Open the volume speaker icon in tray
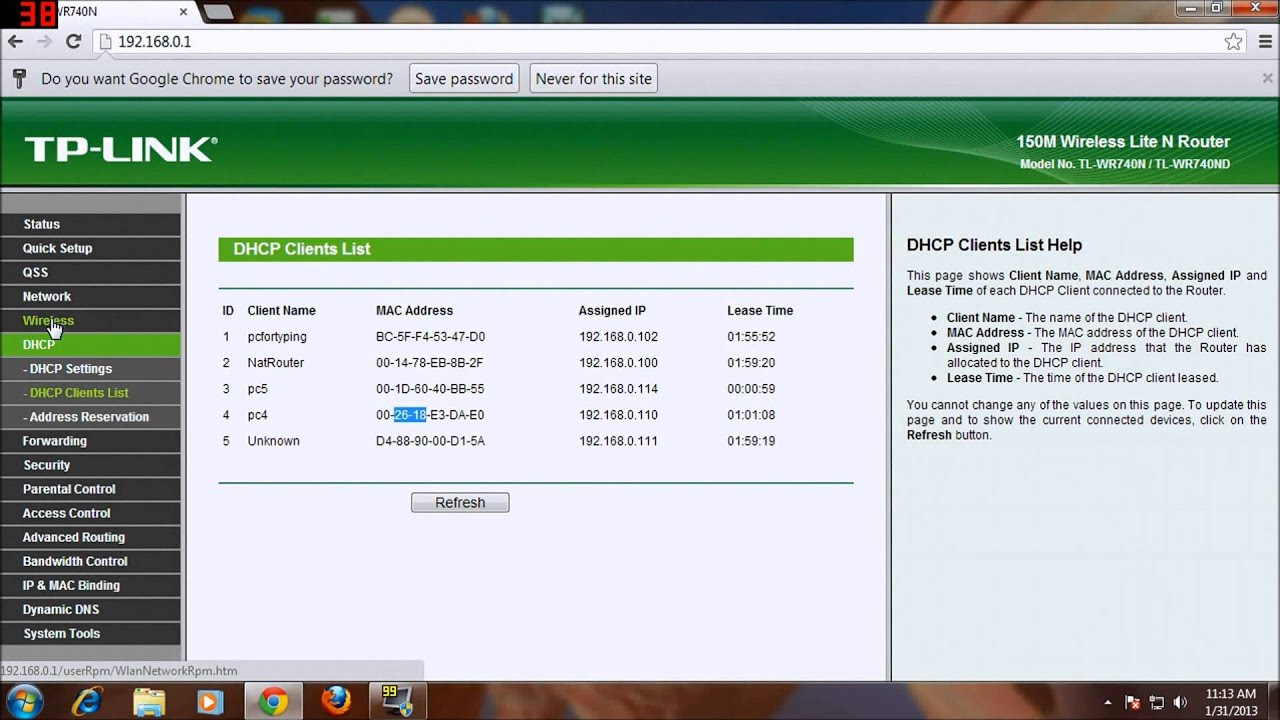This screenshot has height=720, width=1280. click(1180, 702)
